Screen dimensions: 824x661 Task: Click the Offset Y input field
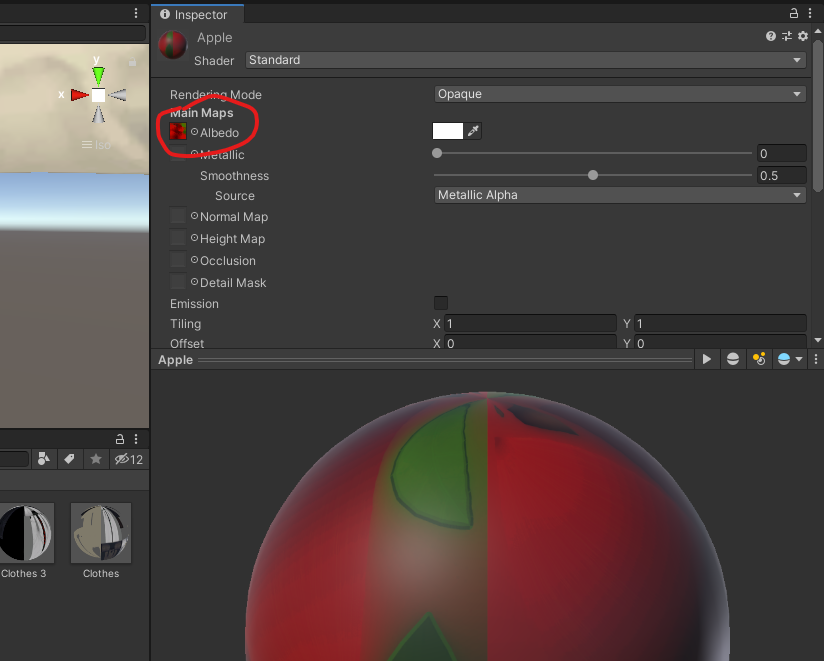point(720,342)
